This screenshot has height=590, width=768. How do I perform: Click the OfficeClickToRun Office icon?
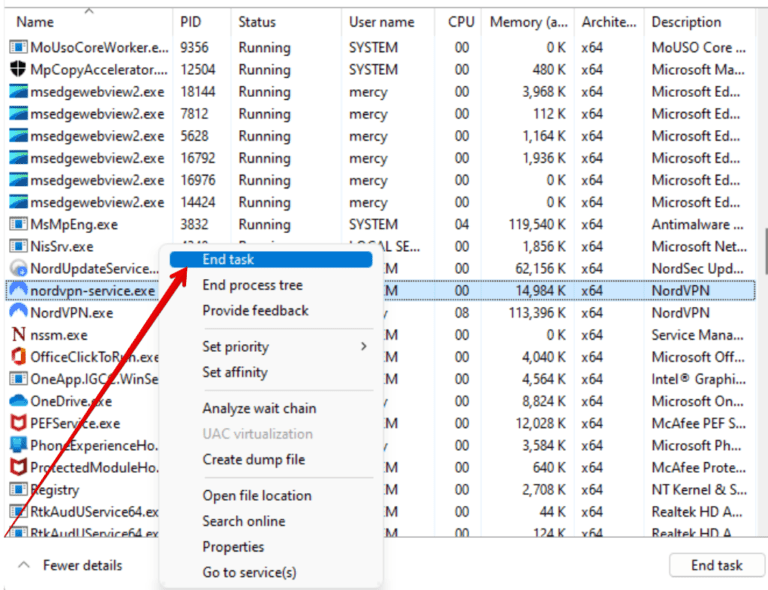pyautogui.click(x=18, y=356)
